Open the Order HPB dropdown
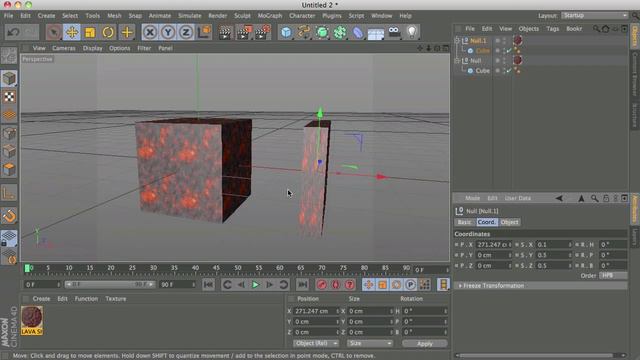Image resolution: width=640 pixels, height=360 pixels. coord(613,276)
